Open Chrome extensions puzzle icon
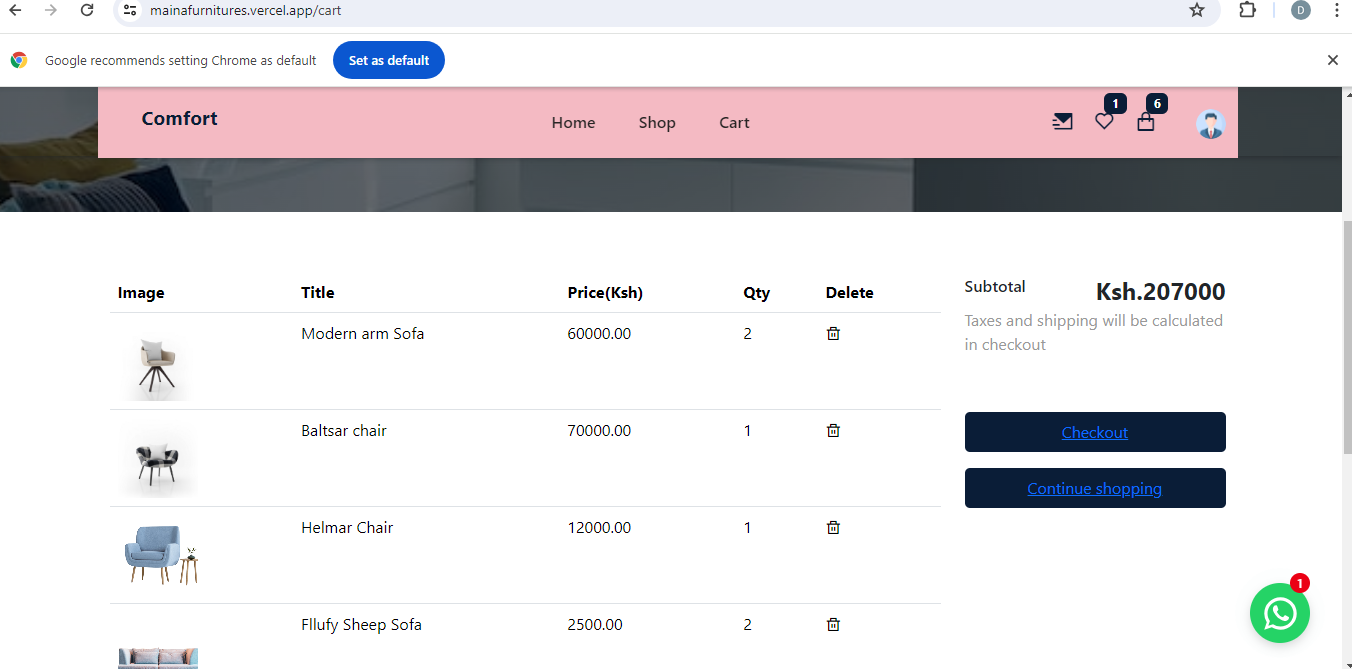Screen dimensions: 1352x669 coord(1247,10)
